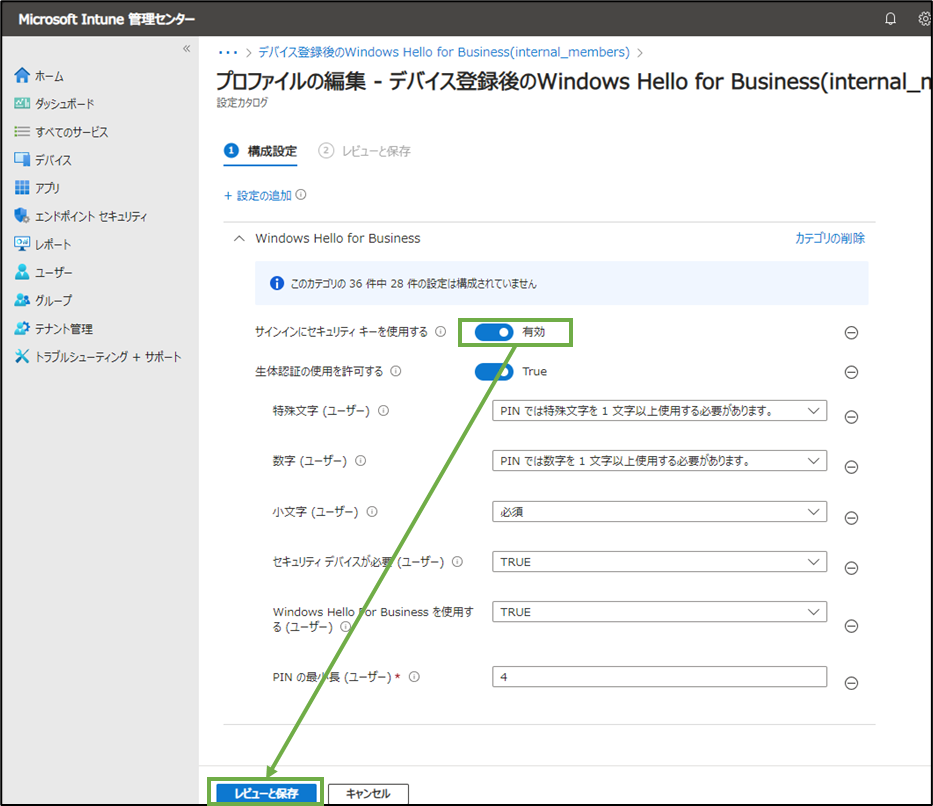Open the Windows Hello for Business を使用する dropdown
The width and height of the screenshot is (933, 806).
(x=659, y=611)
